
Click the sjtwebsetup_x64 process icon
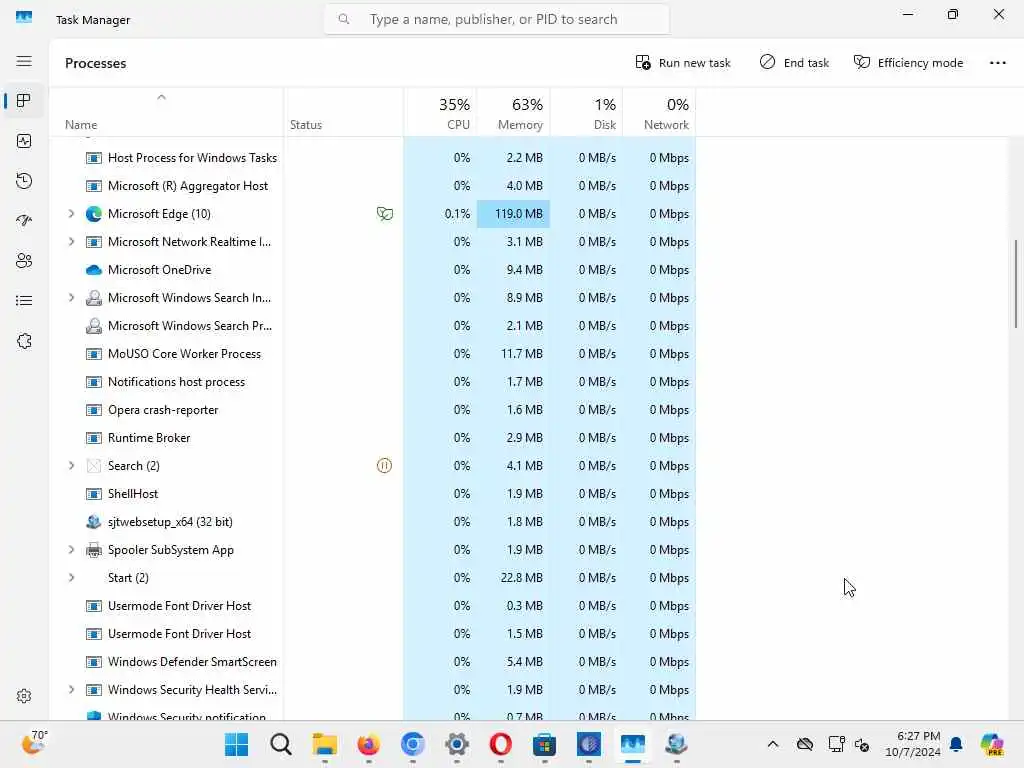pos(94,522)
